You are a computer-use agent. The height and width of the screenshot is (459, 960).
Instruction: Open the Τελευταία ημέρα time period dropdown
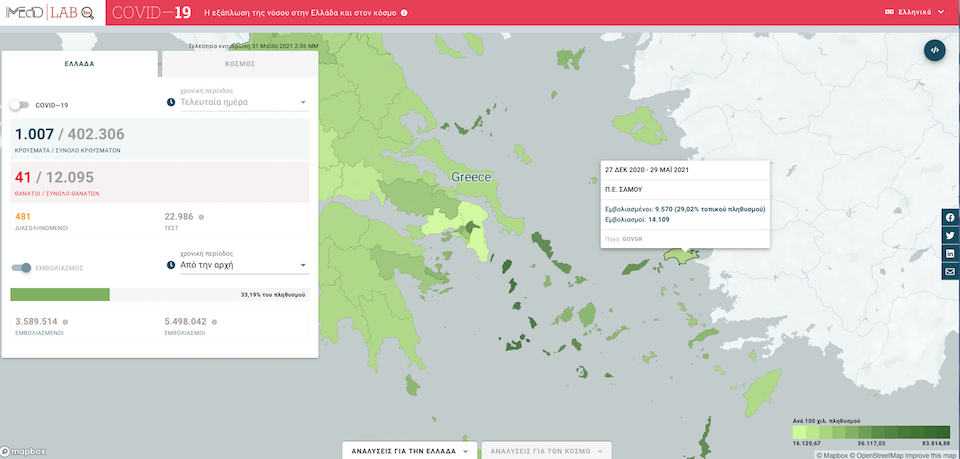pyautogui.click(x=242, y=103)
